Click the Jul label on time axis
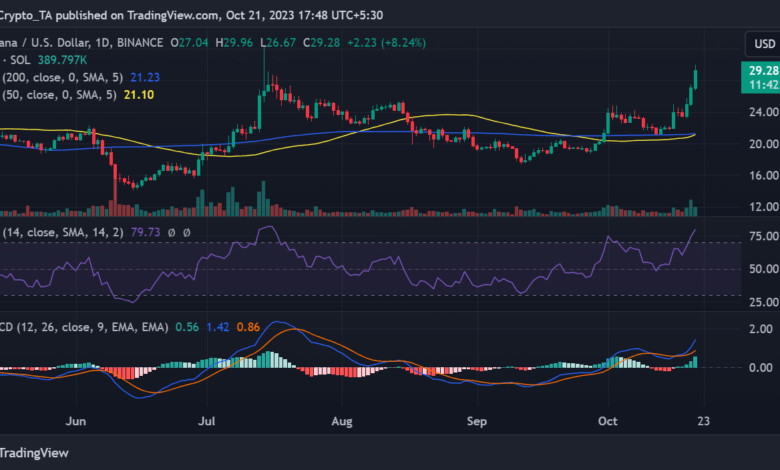Image resolution: width=780 pixels, height=470 pixels. coord(208,423)
